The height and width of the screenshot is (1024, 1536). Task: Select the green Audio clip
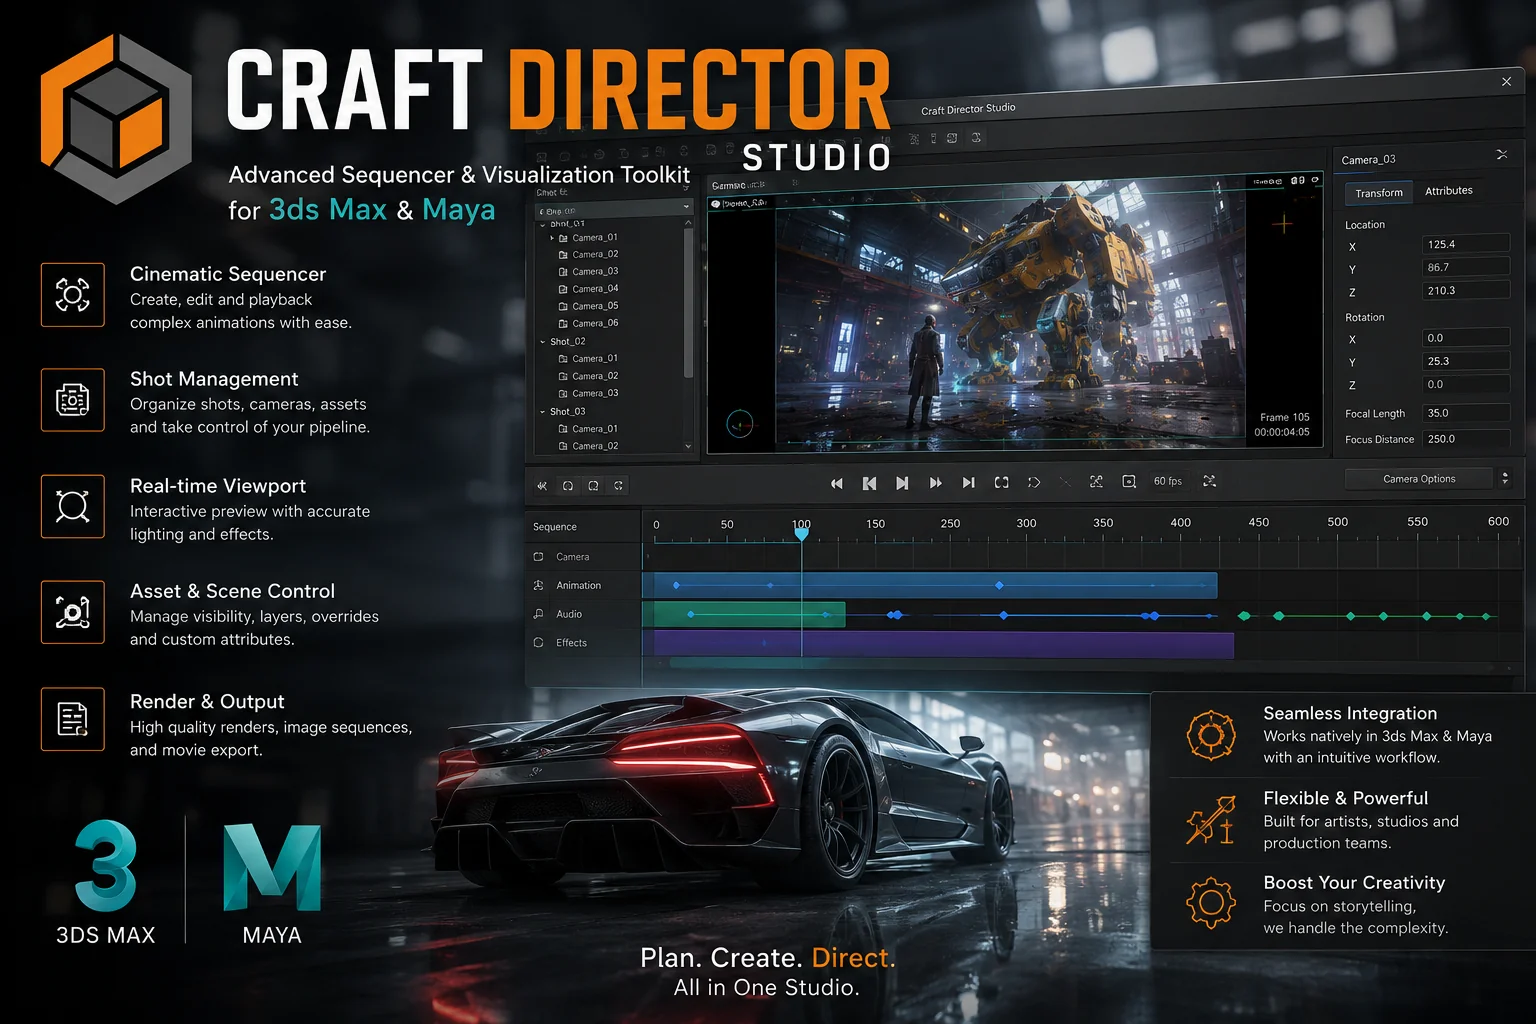750,615
